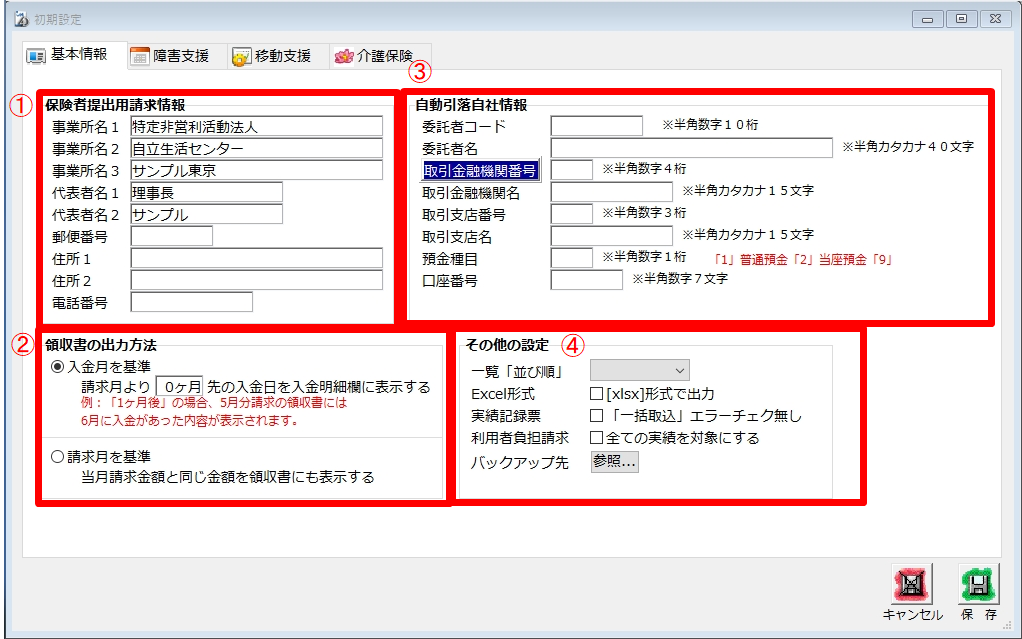Click the 移動支援 tab icon
This screenshot has width=1022, height=639.
pyautogui.click(x=241, y=56)
